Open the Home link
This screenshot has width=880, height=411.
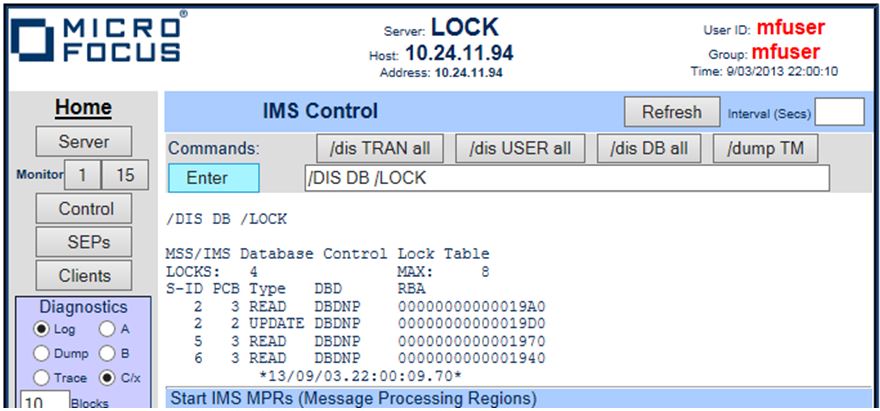pos(83,108)
